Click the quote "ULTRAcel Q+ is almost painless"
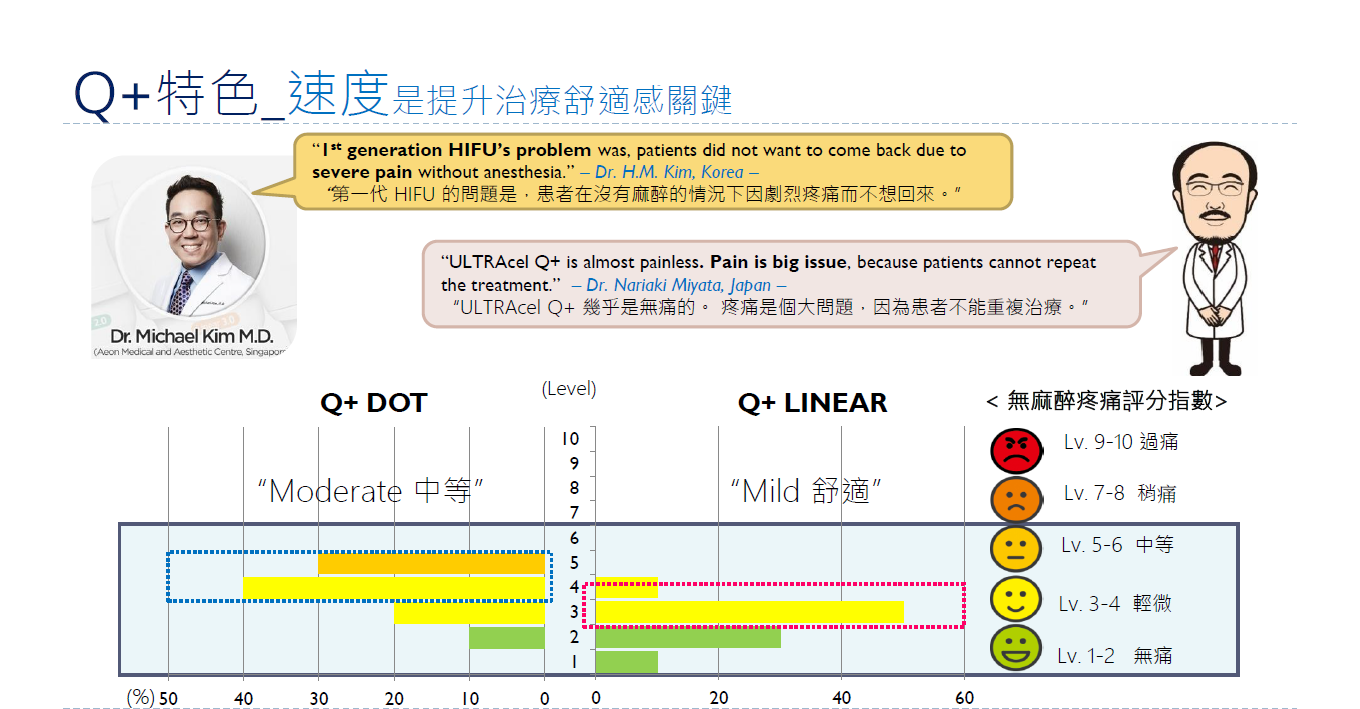Image resolution: width=1360 pixels, height=709 pixels. [x=574, y=263]
